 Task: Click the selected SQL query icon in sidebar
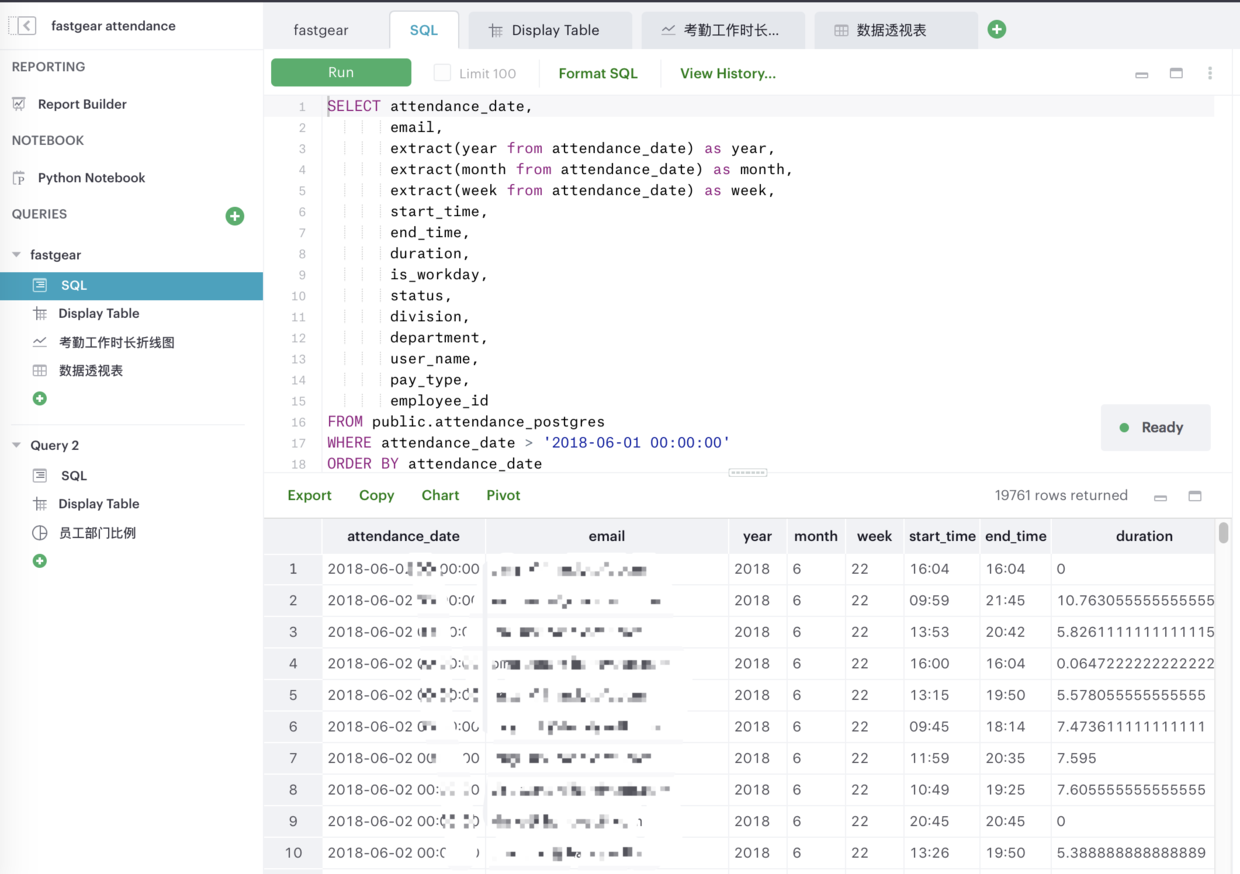40,285
